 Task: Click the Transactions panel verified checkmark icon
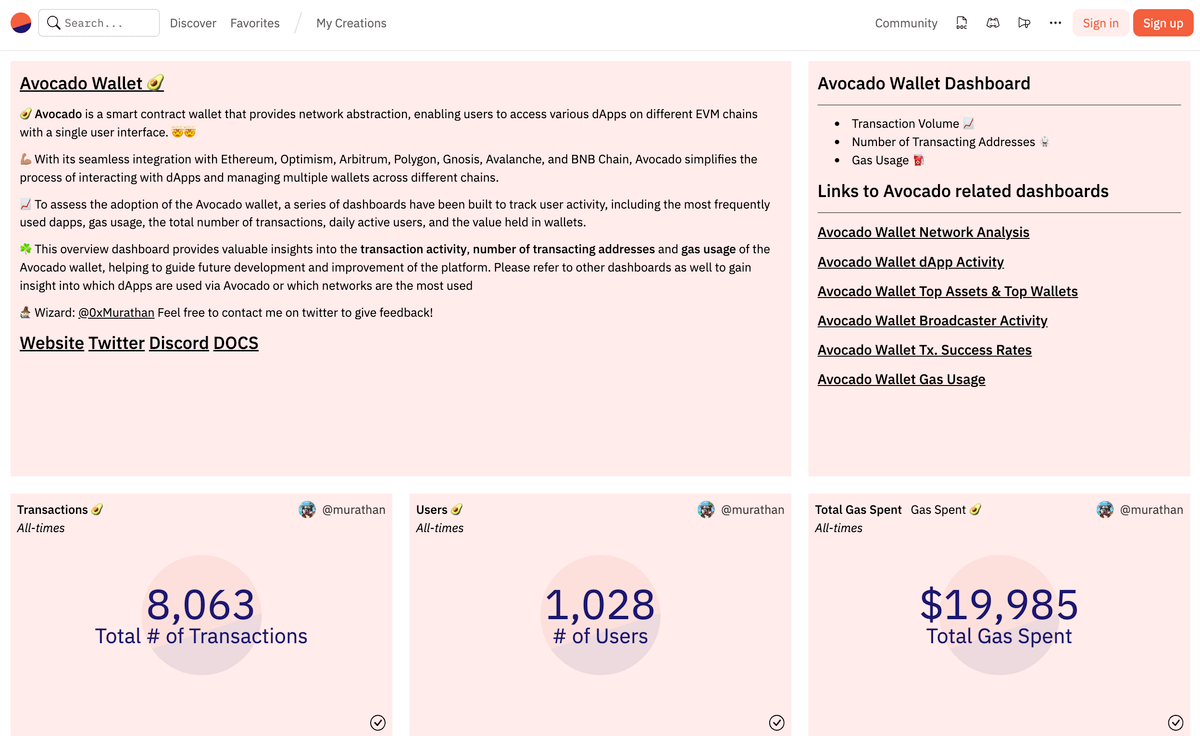point(378,722)
